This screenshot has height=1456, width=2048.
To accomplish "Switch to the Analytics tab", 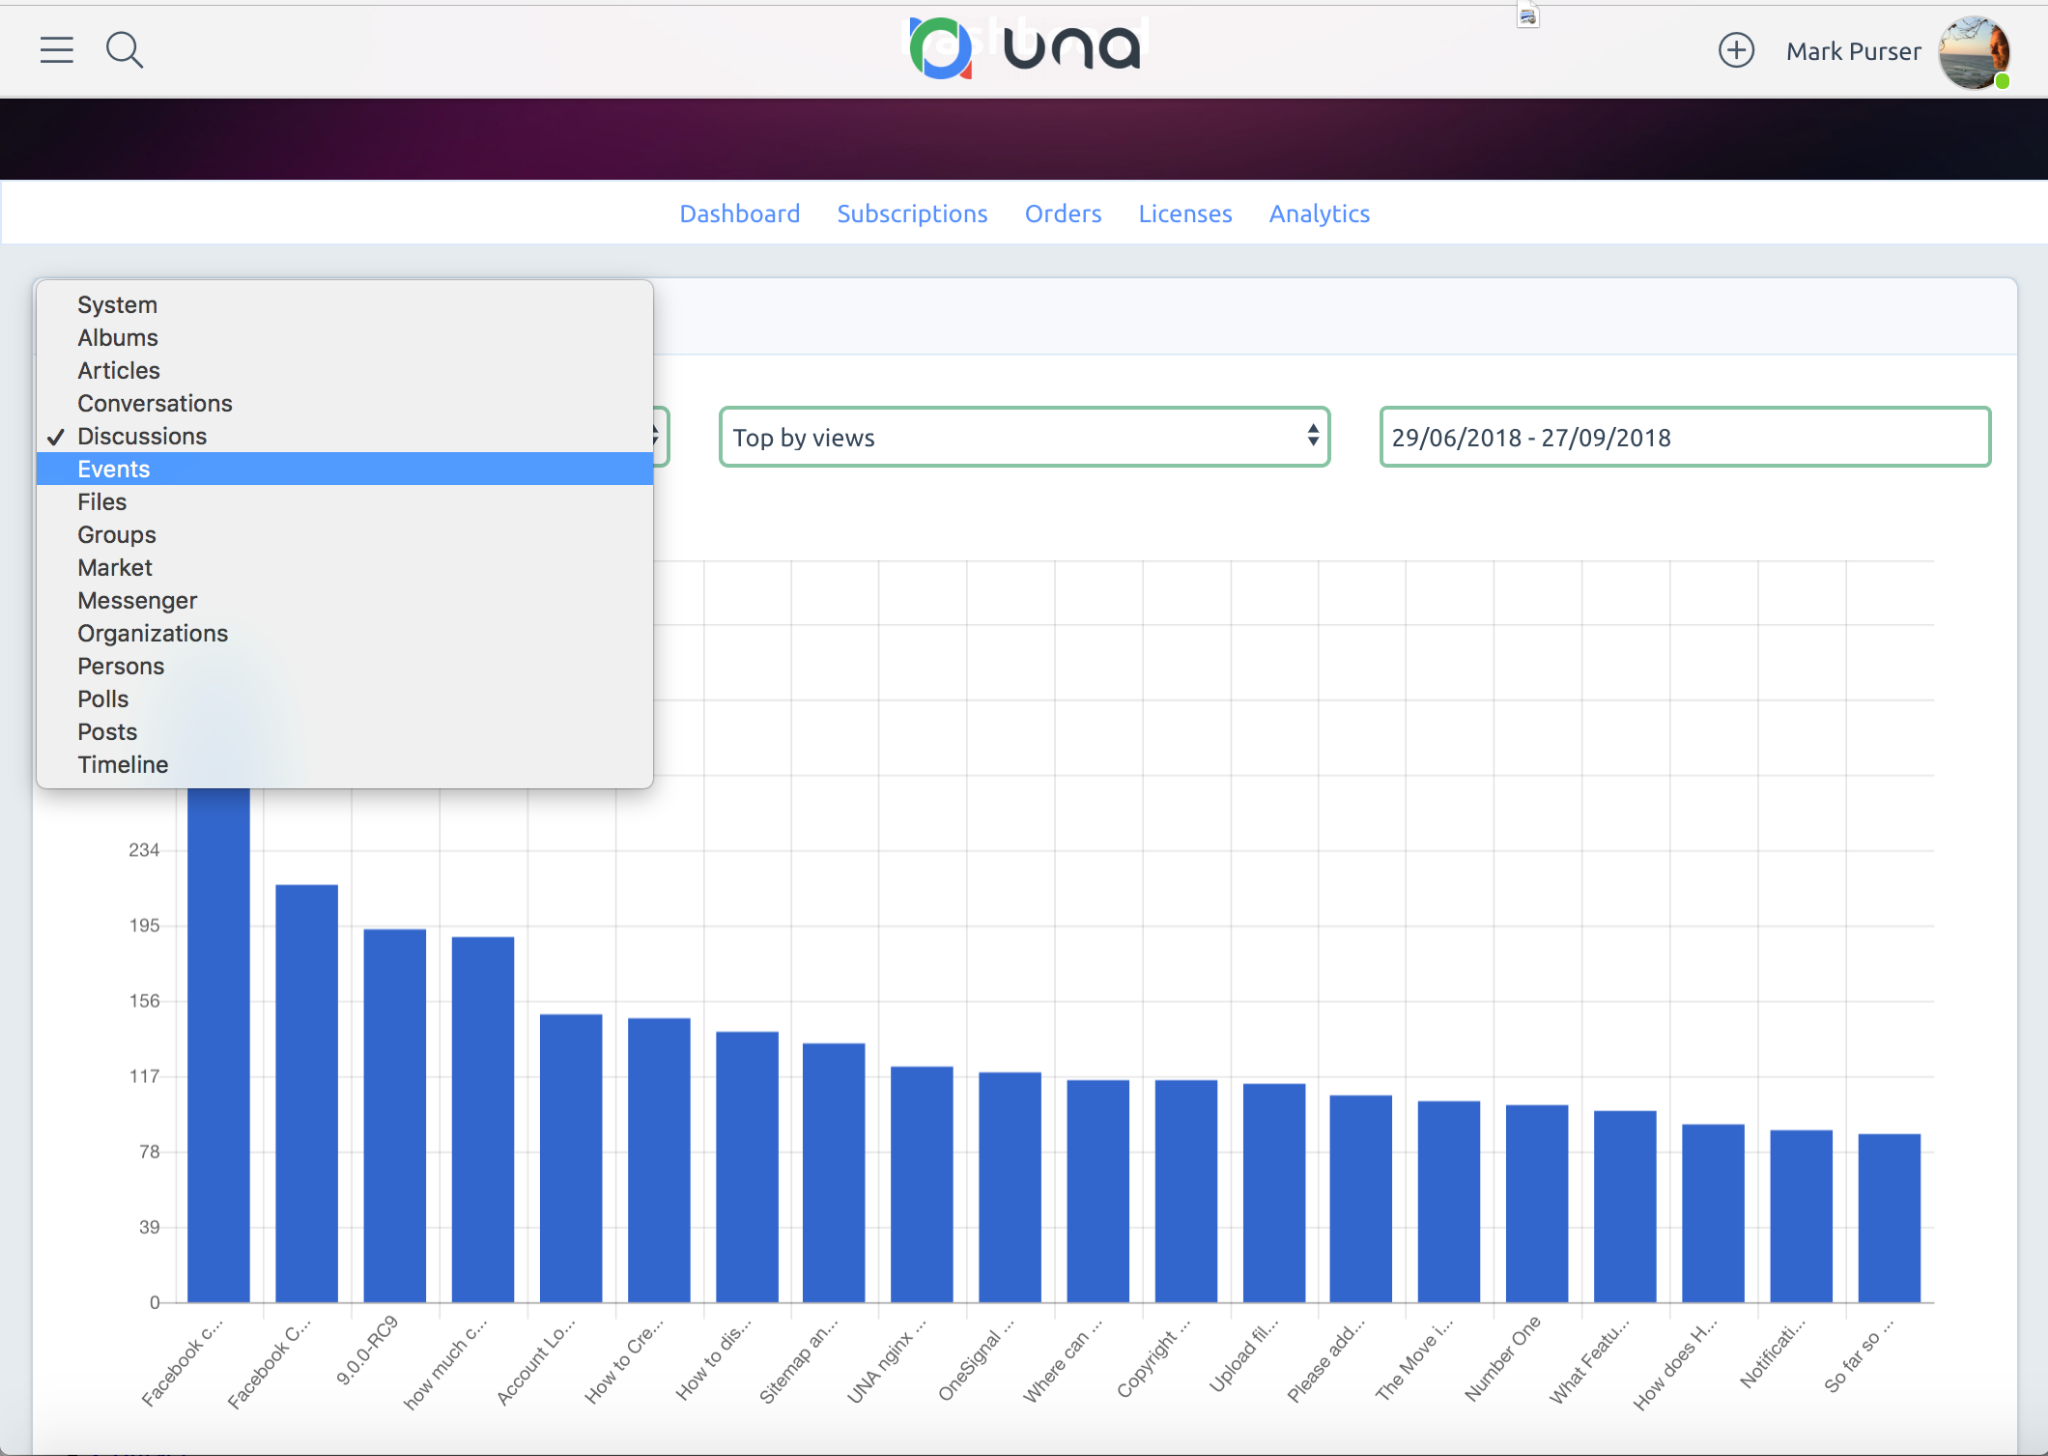I will [x=1319, y=214].
